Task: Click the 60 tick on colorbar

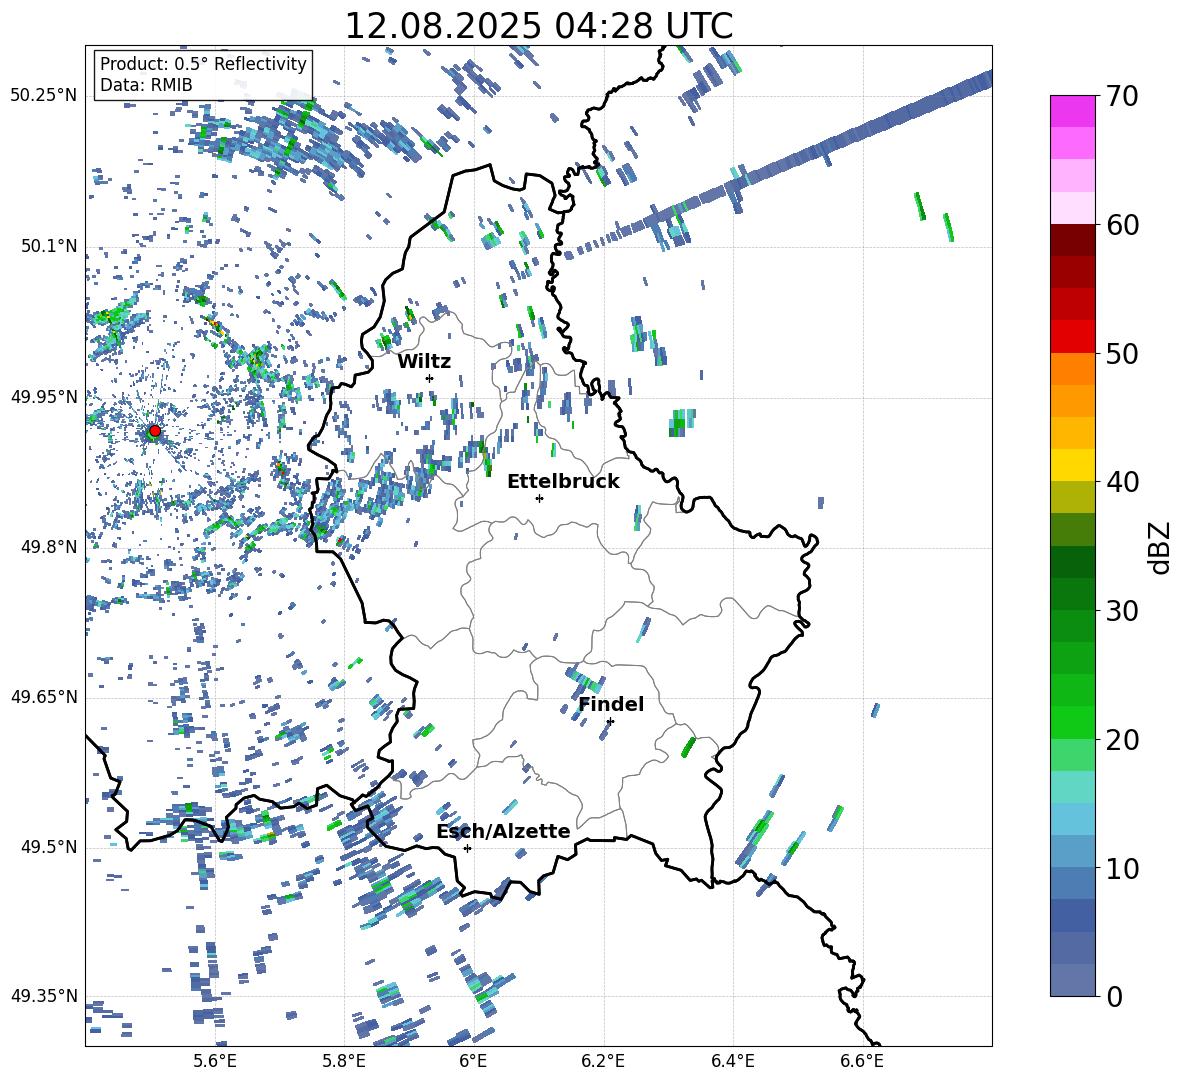Action: (1122, 225)
